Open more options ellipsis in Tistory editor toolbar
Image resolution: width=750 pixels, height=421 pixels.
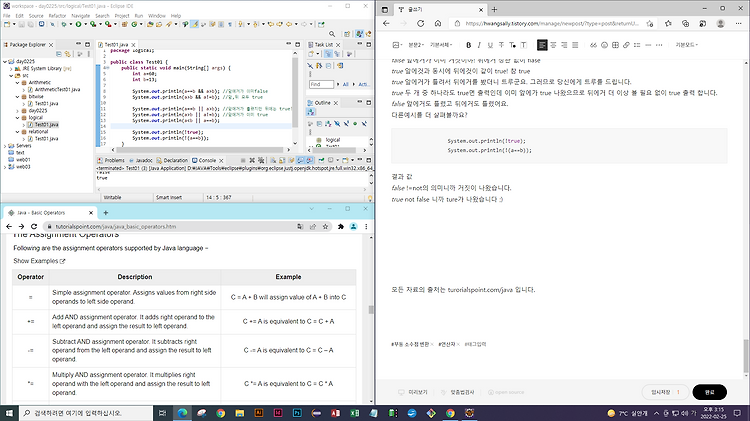[x=659, y=45]
